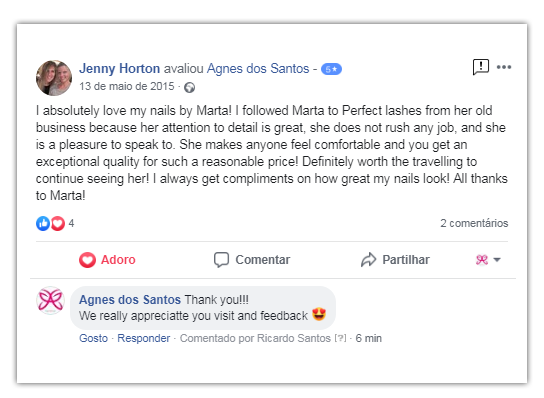Open the three-dots post options menu
544x398 pixels.
(504, 67)
